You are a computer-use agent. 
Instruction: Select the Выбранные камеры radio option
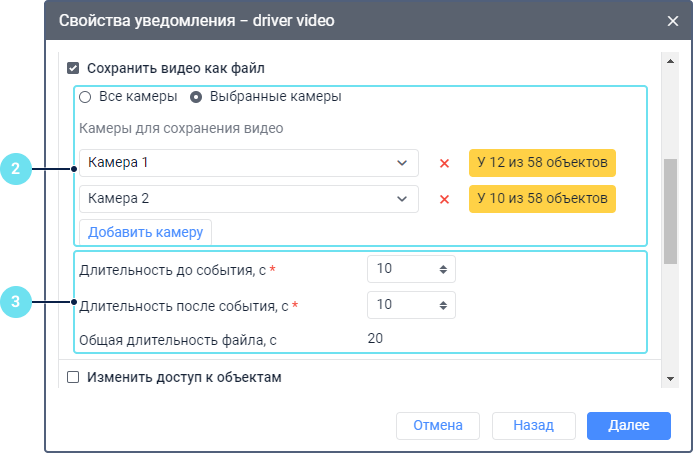point(196,97)
